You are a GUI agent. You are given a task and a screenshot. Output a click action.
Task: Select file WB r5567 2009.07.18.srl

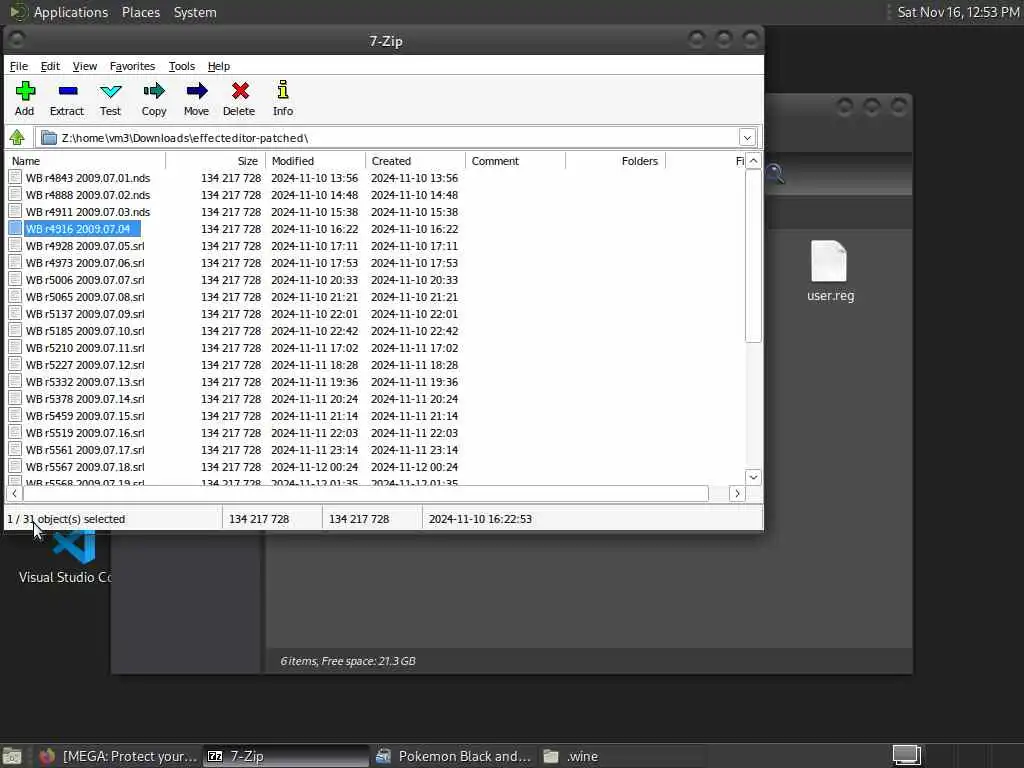pos(85,466)
